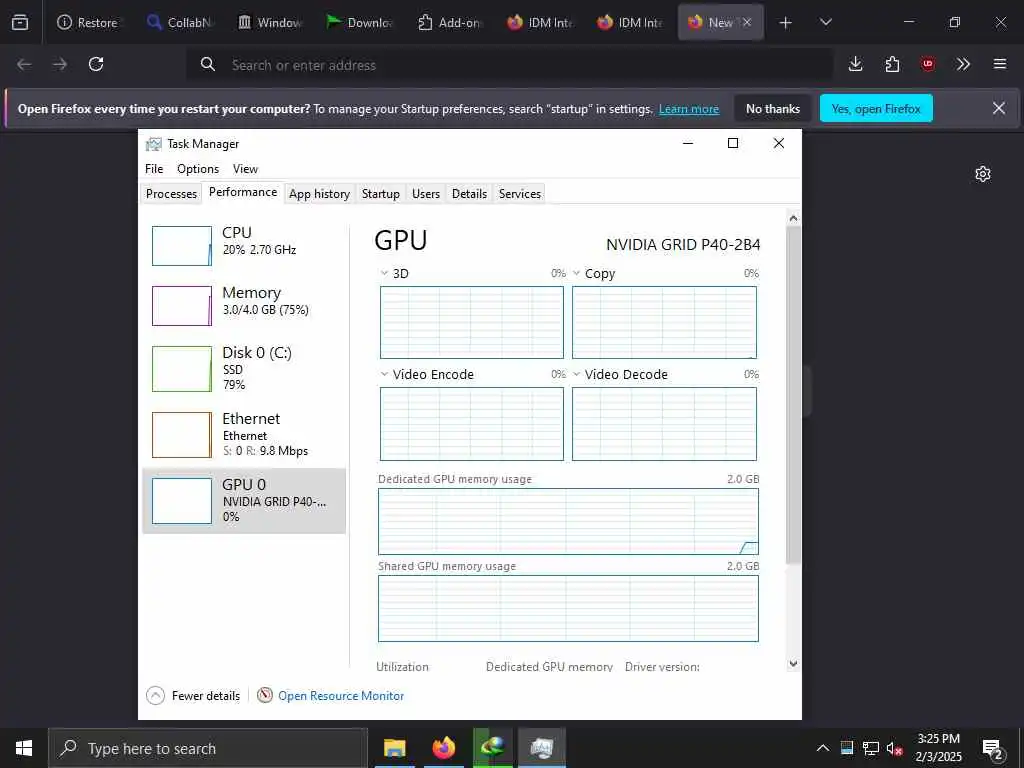Open Video Decode engine graph dropdown
Screen dimensions: 1024x768
click(577, 374)
